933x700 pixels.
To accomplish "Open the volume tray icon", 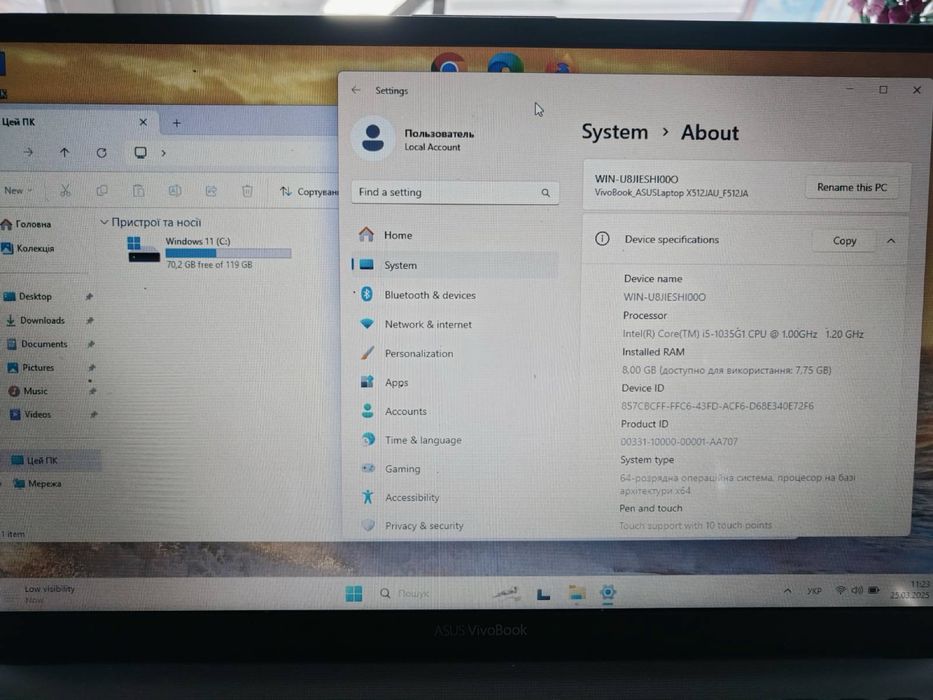I will (857, 590).
